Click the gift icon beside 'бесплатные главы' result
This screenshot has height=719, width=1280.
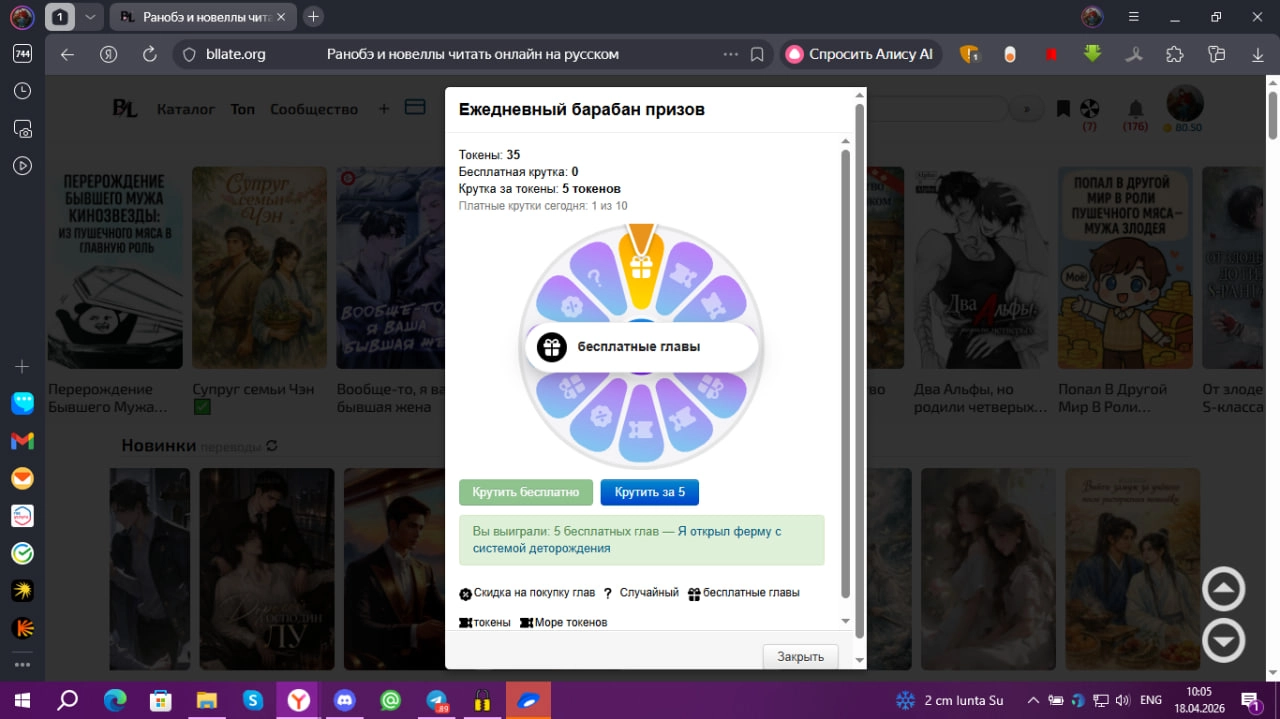click(x=552, y=347)
